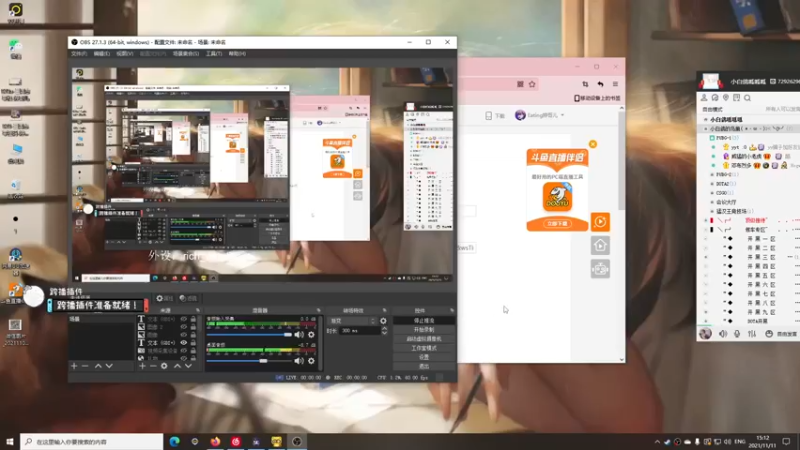The height and width of the screenshot is (450, 800).
Task: Open gear settings for second mixer audio track
Action: click(311, 361)
